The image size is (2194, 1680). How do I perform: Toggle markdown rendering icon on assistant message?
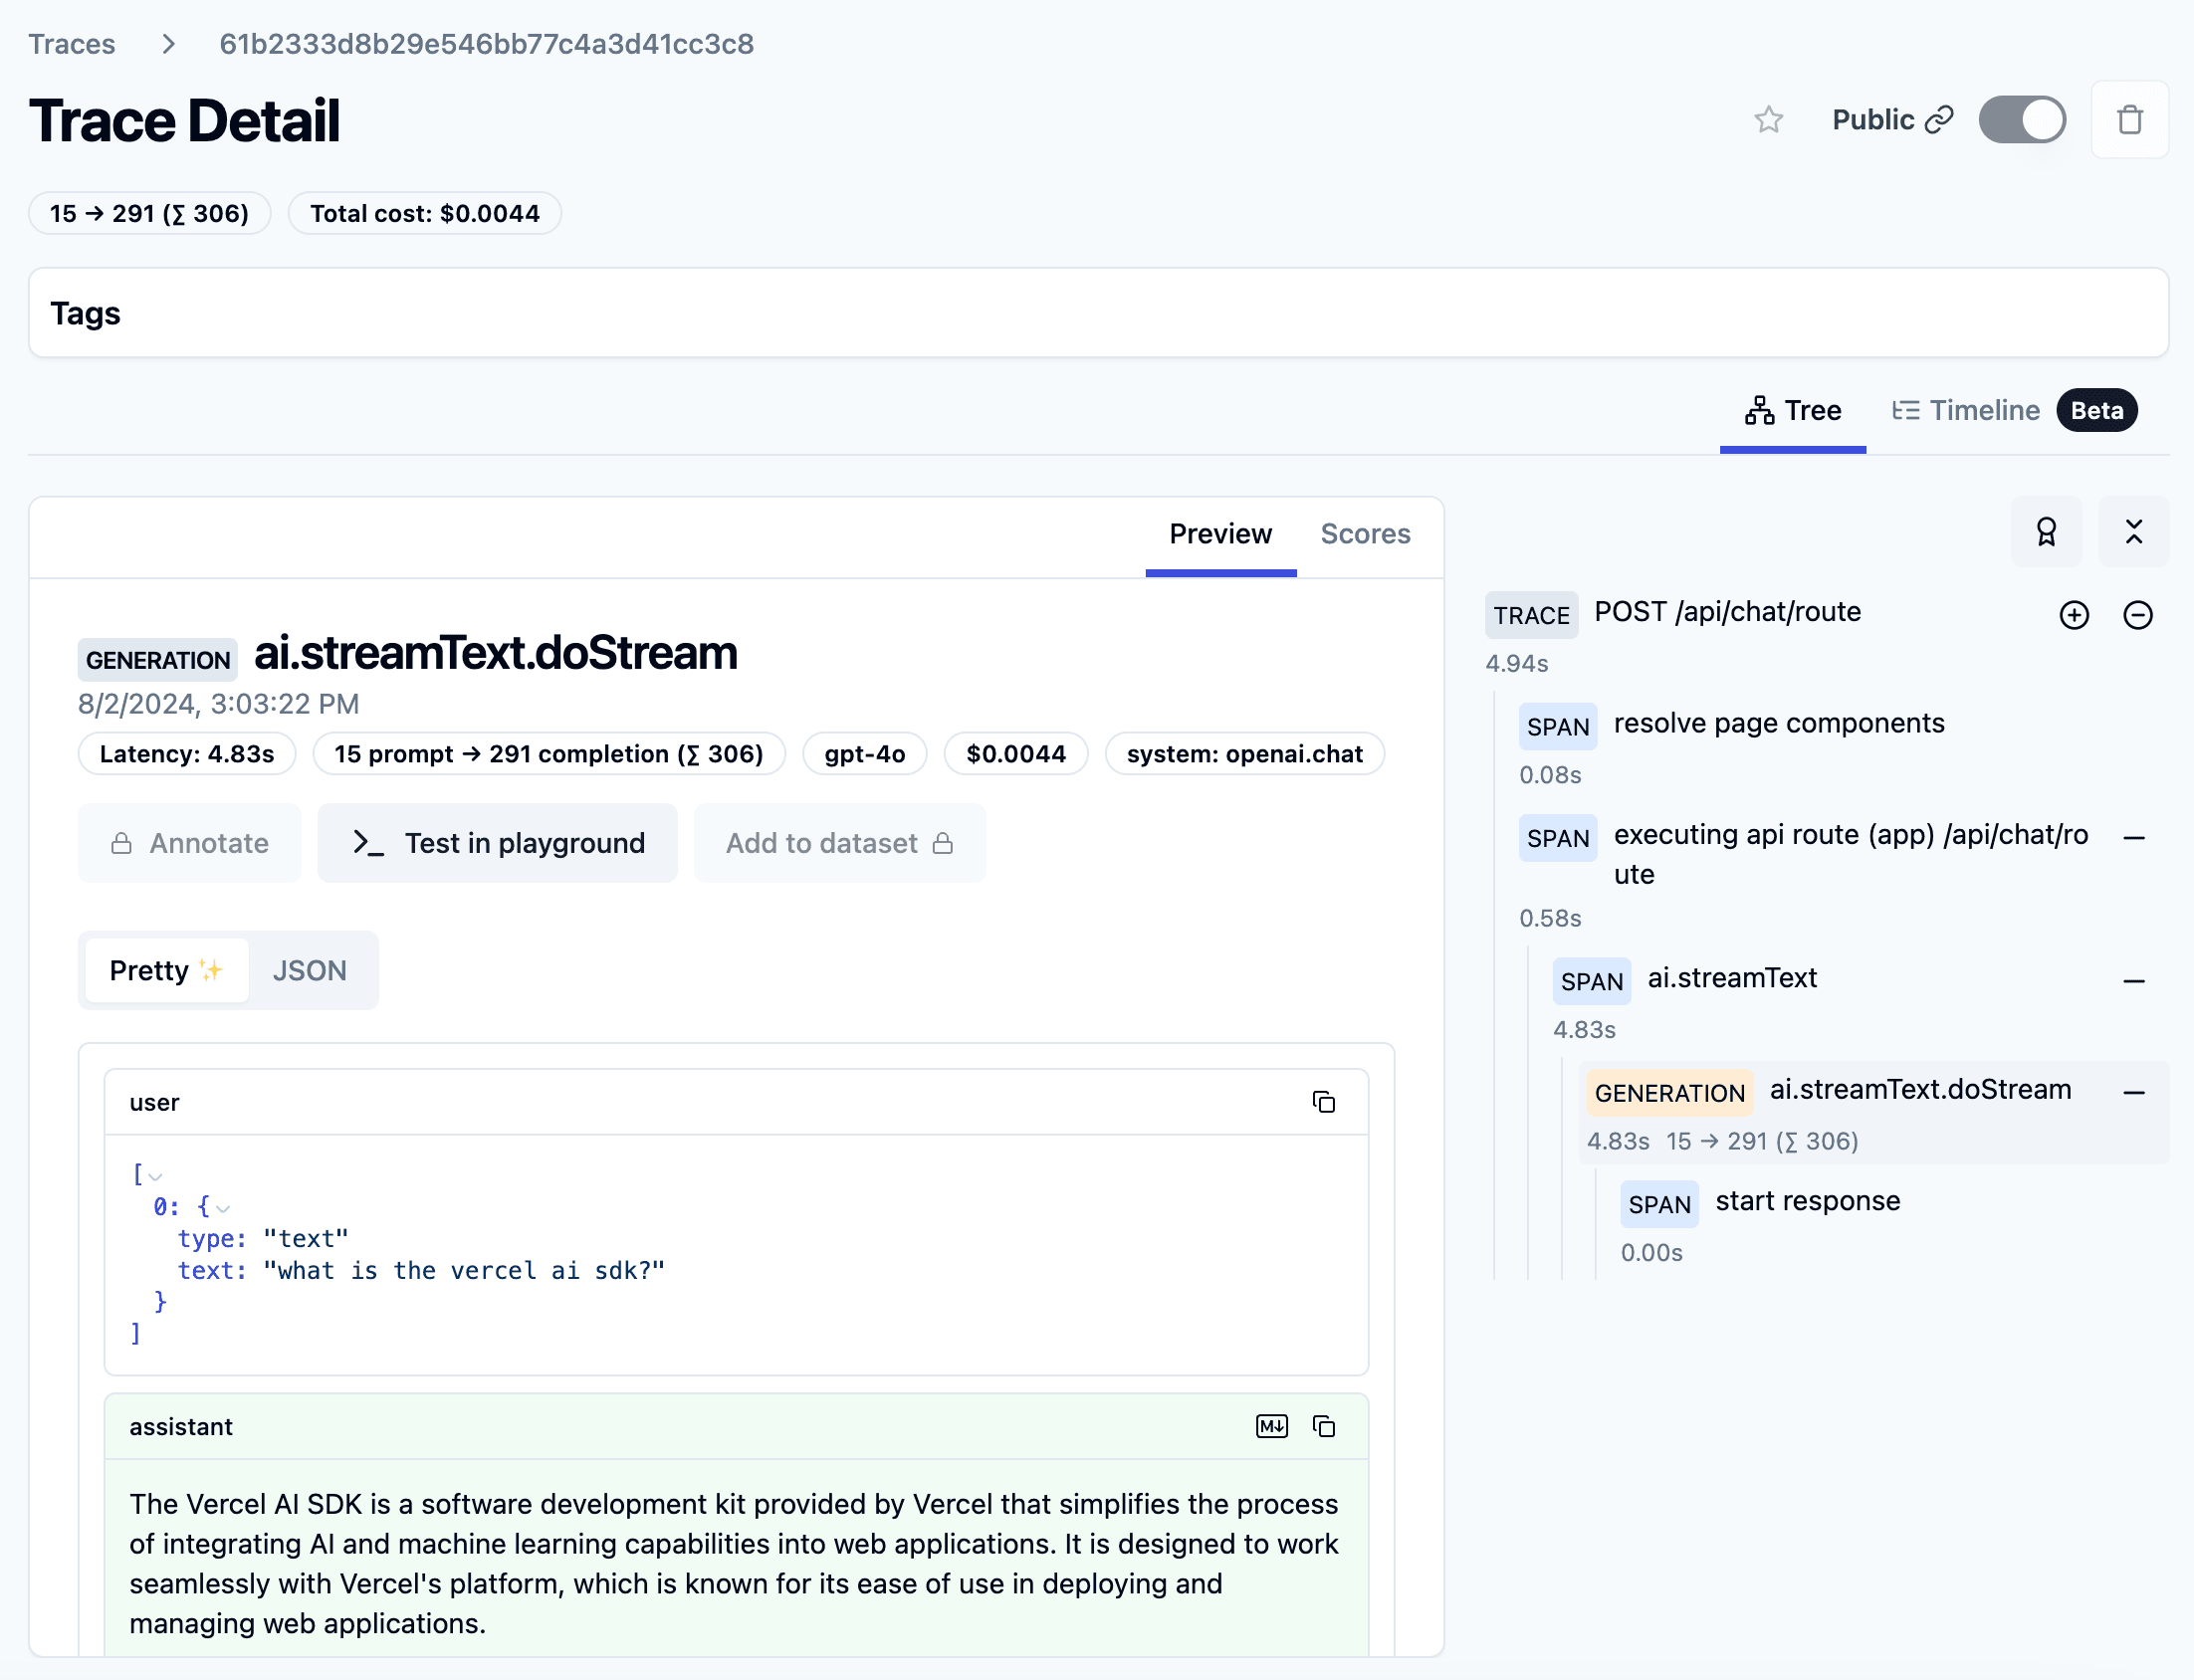[x=1271, y=1426]
